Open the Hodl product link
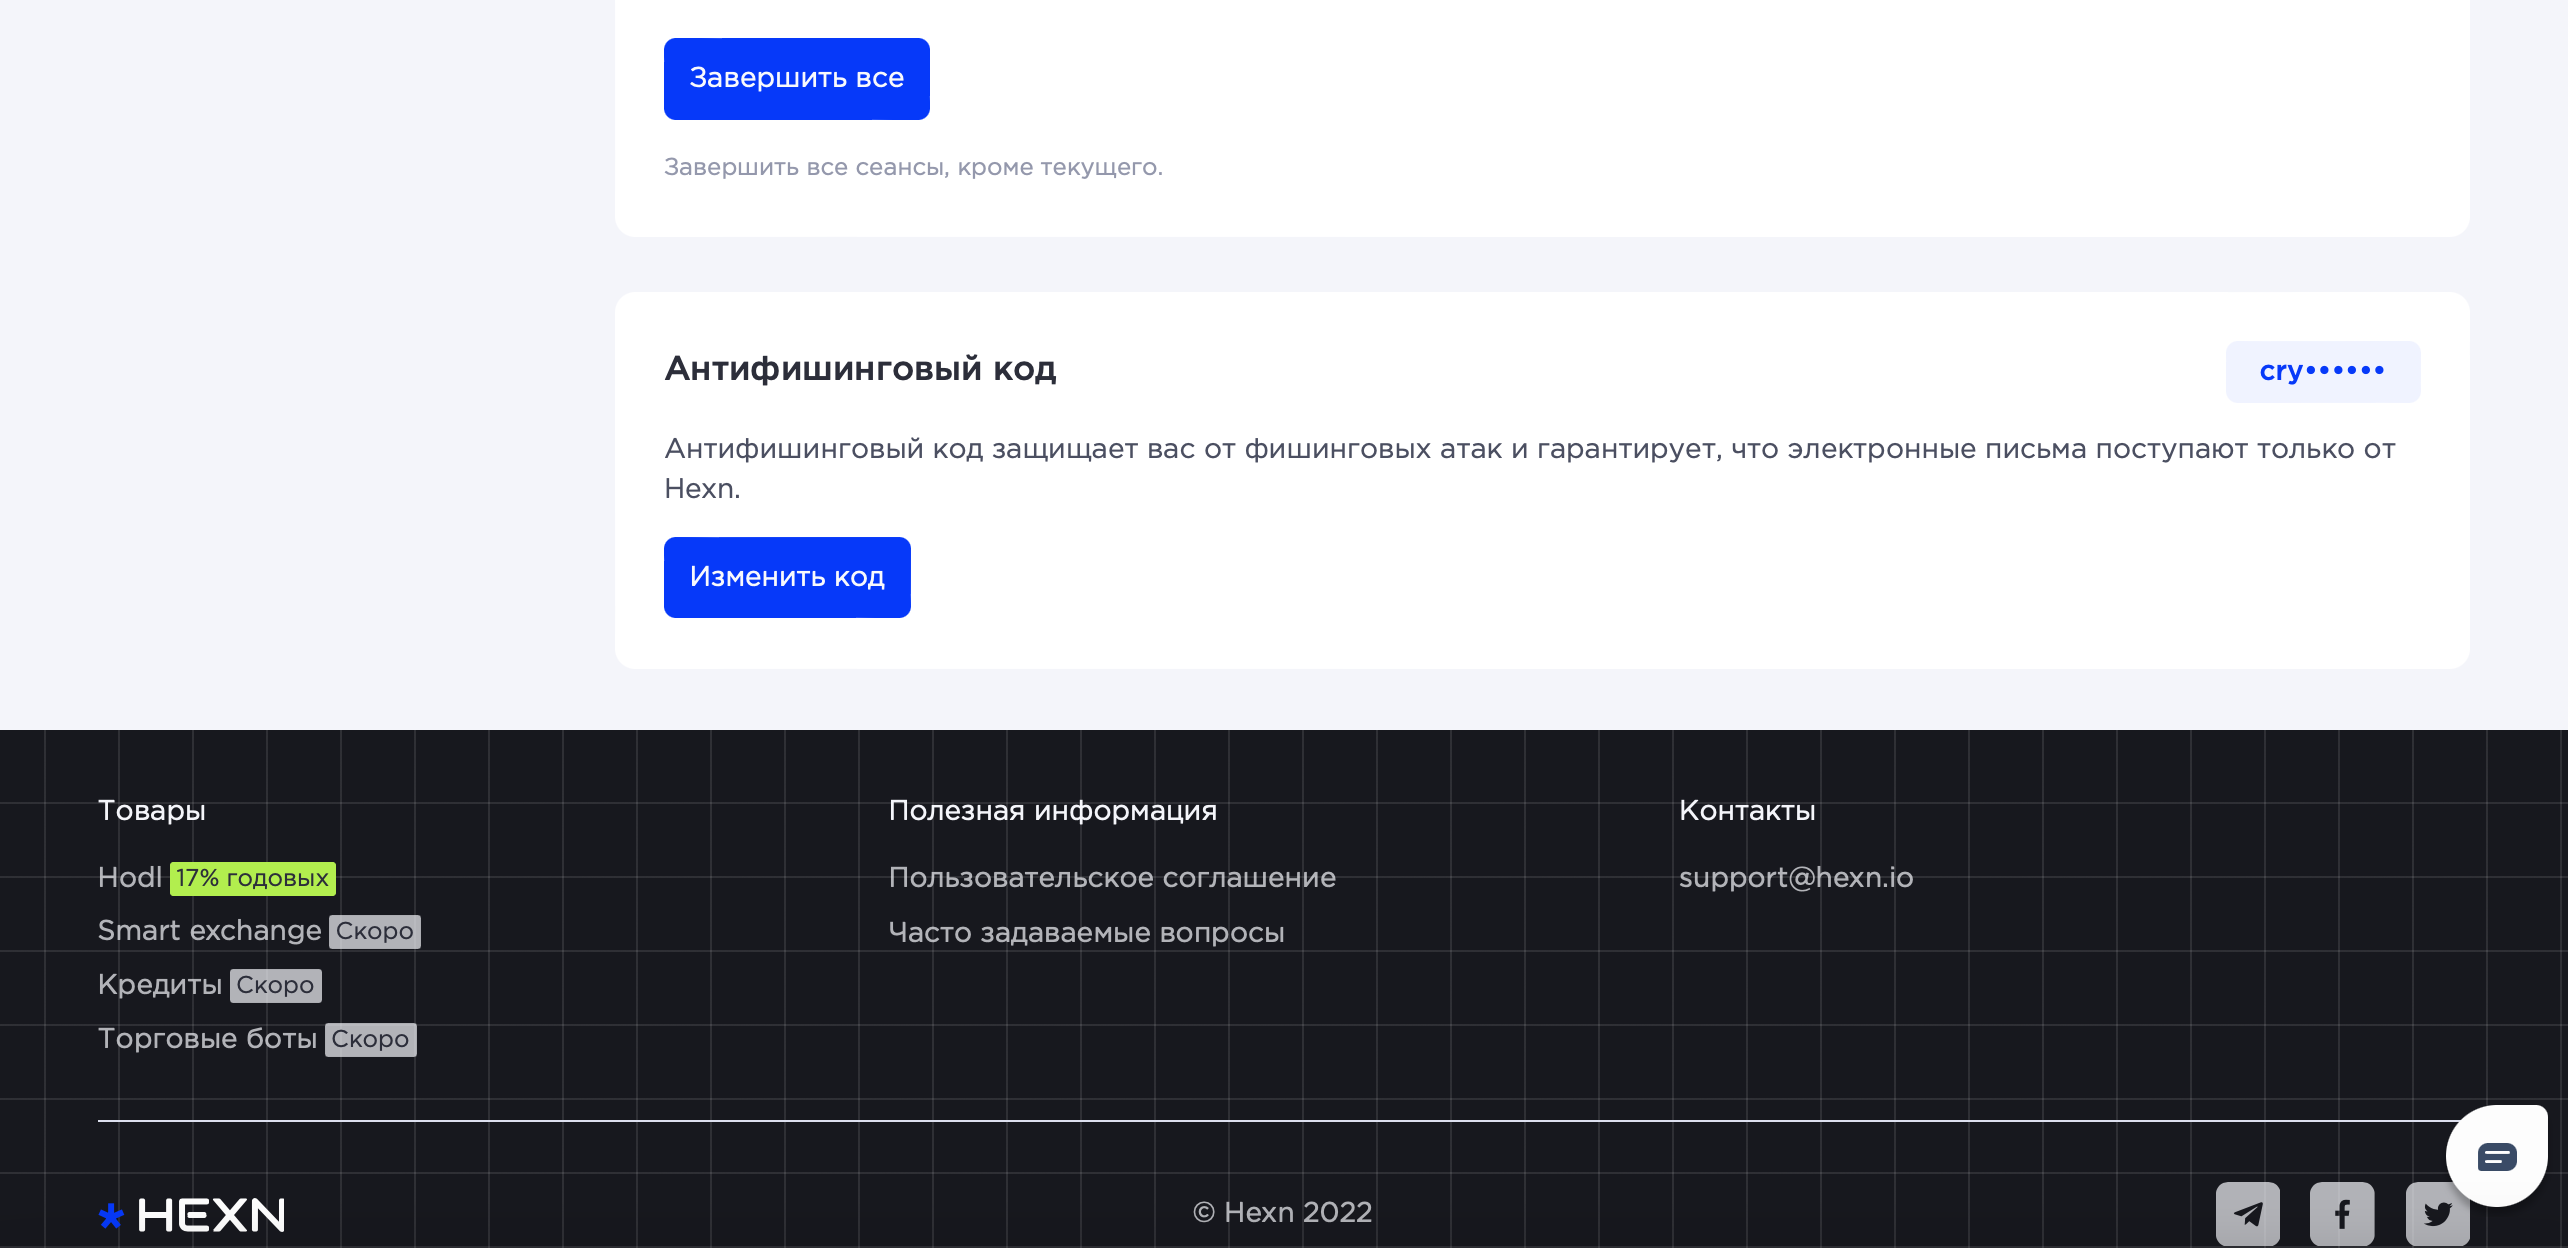2568x1248 pixels. coord(130,877)
